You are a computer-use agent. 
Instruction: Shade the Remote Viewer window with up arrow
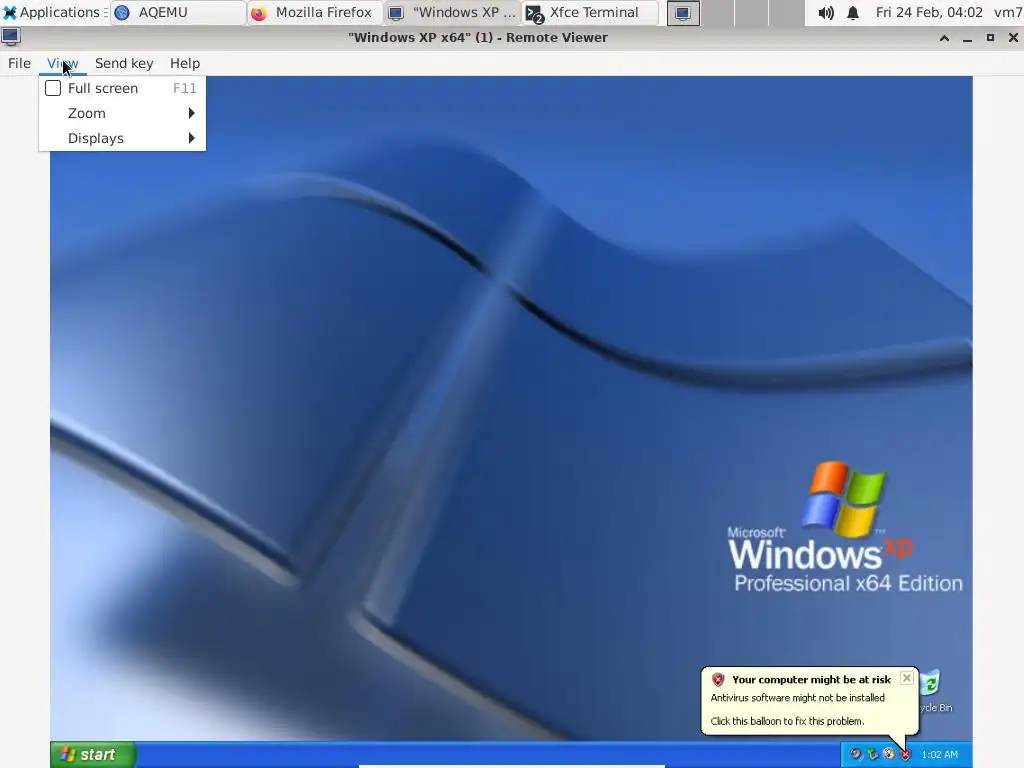(944, 38)
